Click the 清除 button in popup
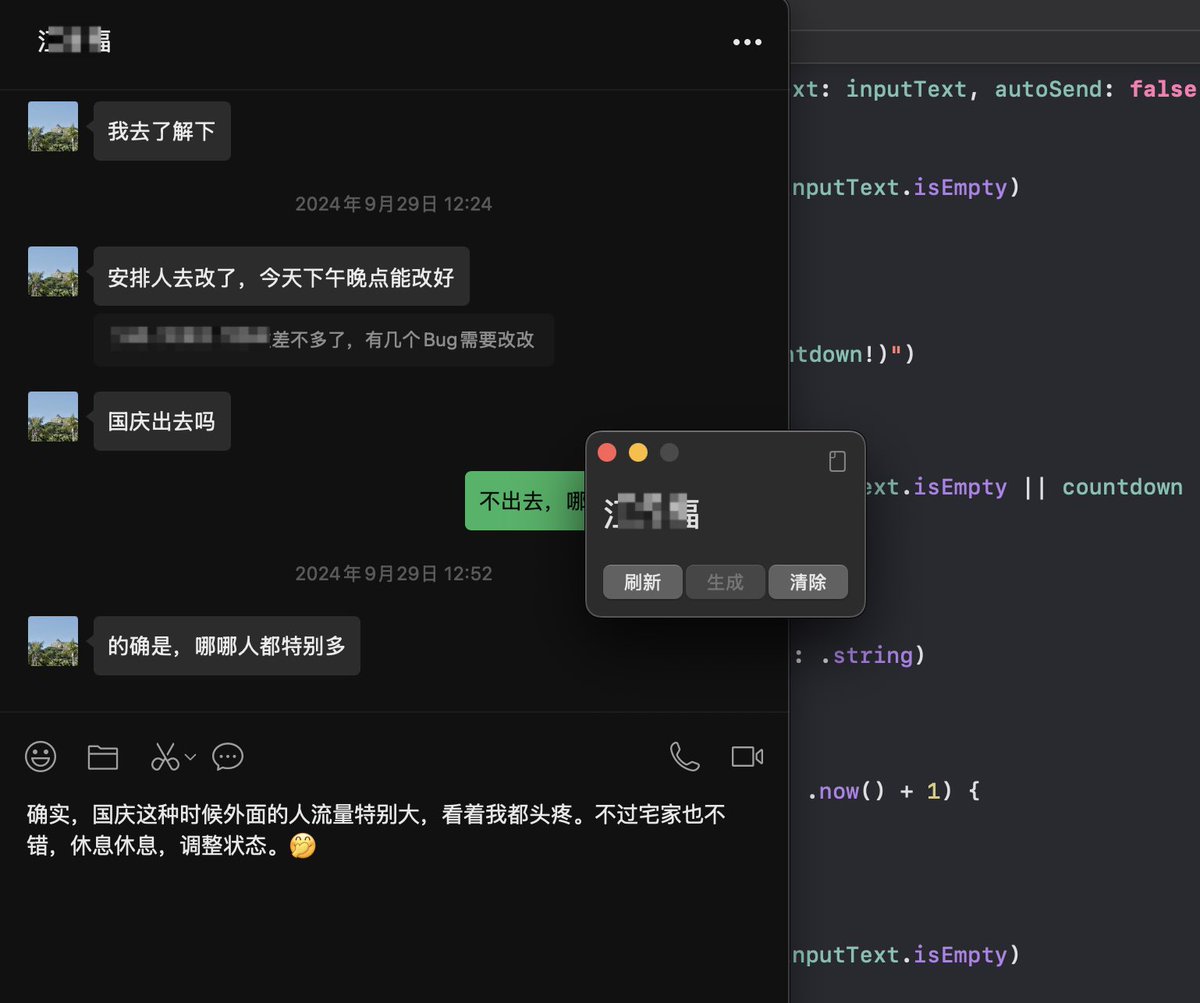 [808, 582]
